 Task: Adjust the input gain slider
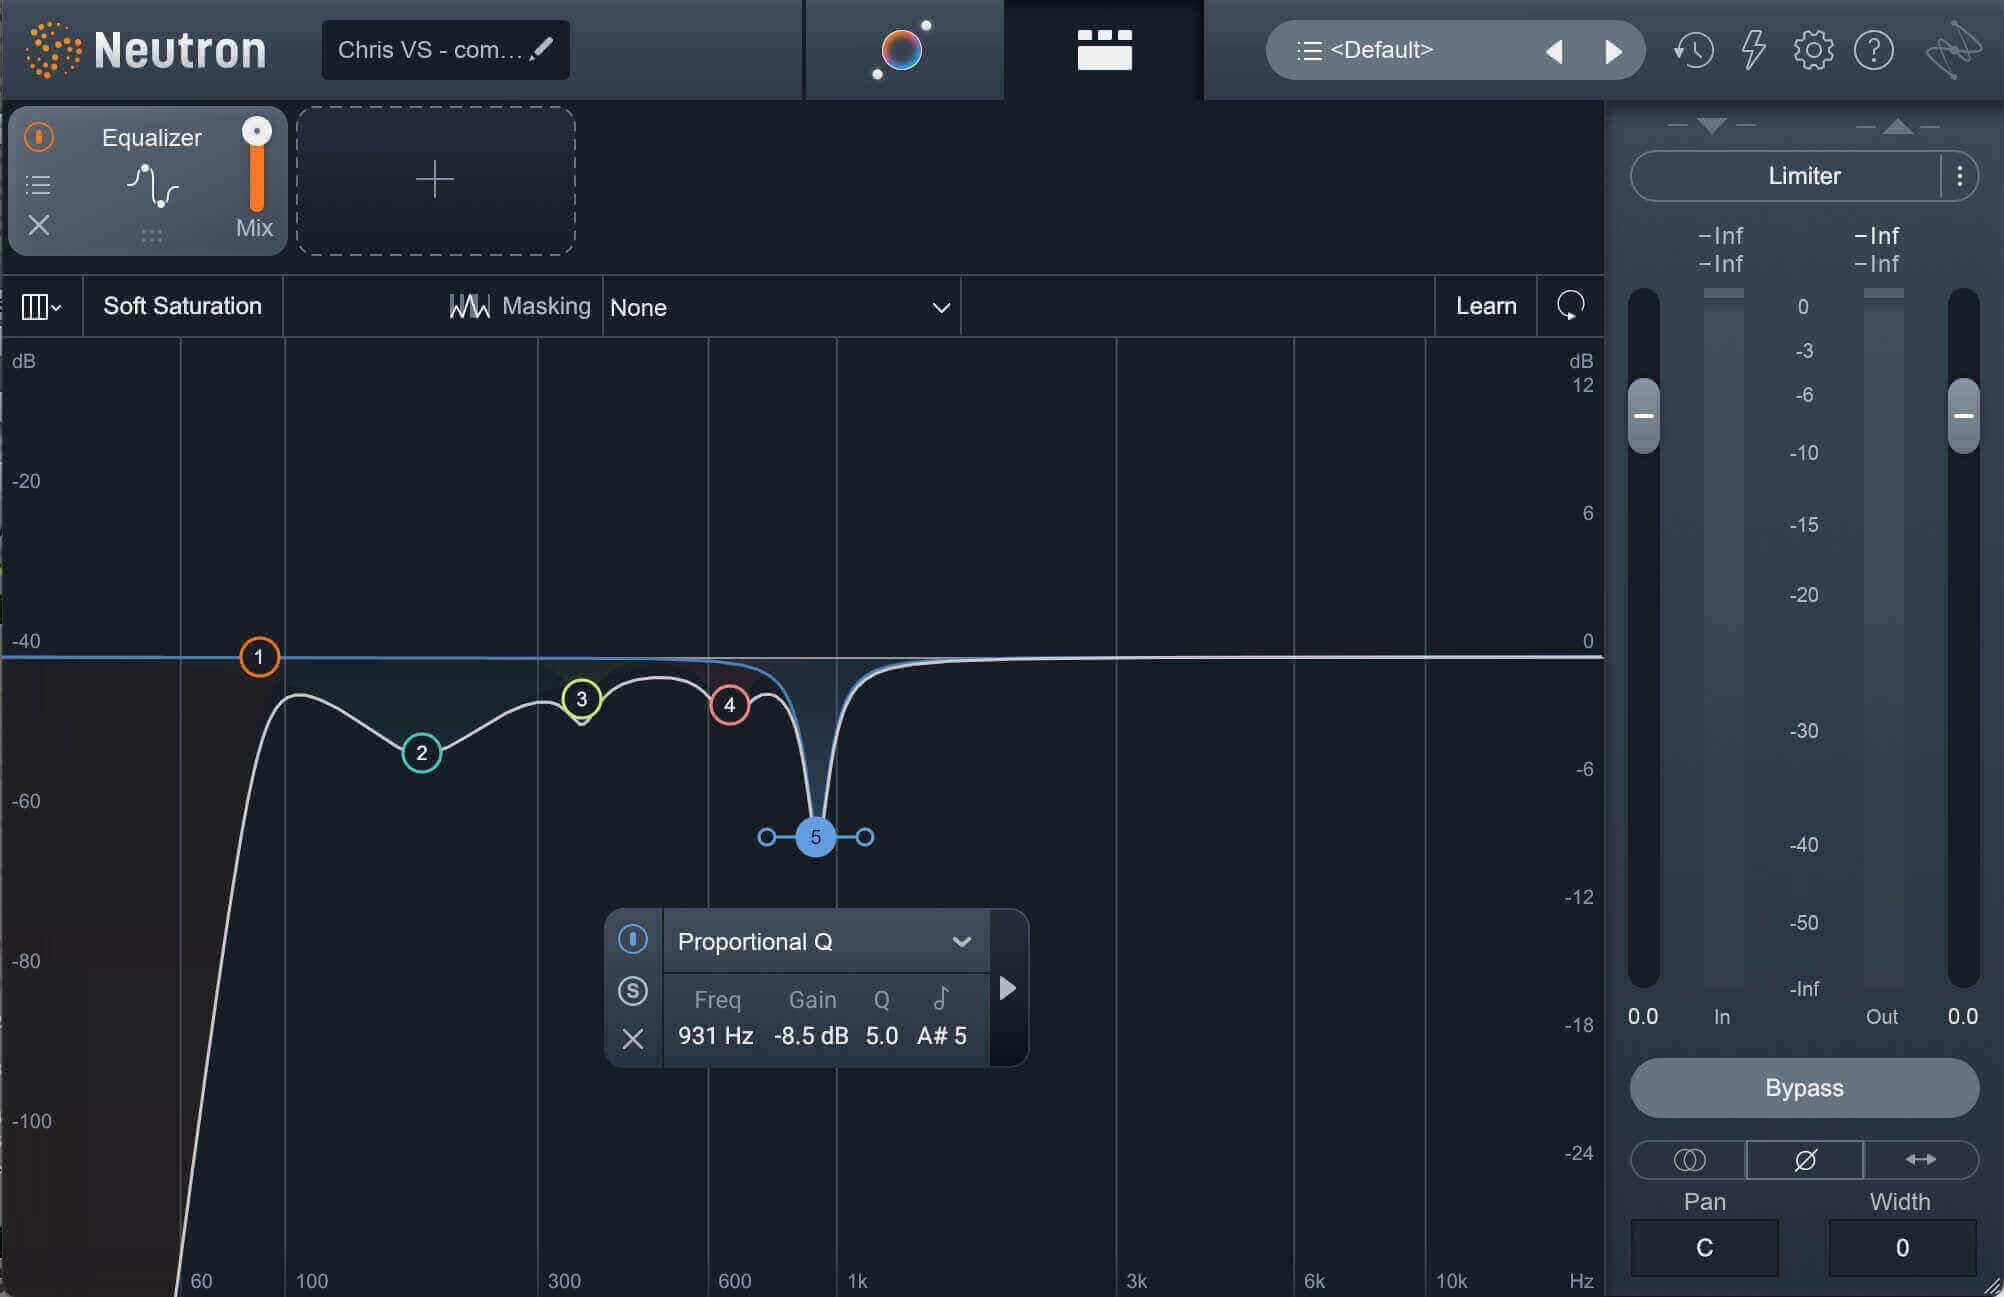(x=1644, y=415)
